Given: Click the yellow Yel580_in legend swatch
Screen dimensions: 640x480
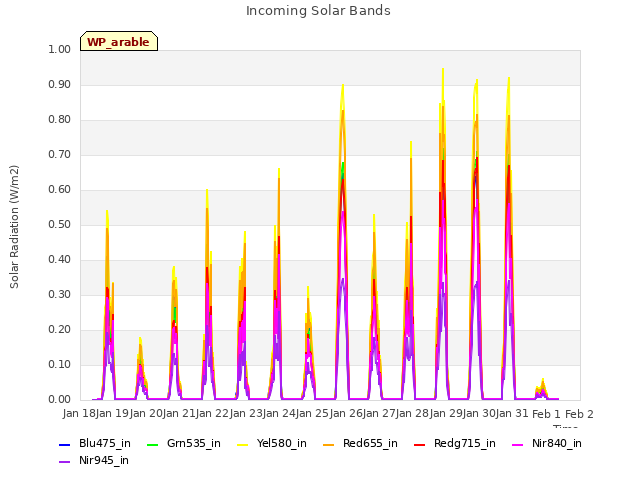Looking at the screenshot, I should pos(242,444).
